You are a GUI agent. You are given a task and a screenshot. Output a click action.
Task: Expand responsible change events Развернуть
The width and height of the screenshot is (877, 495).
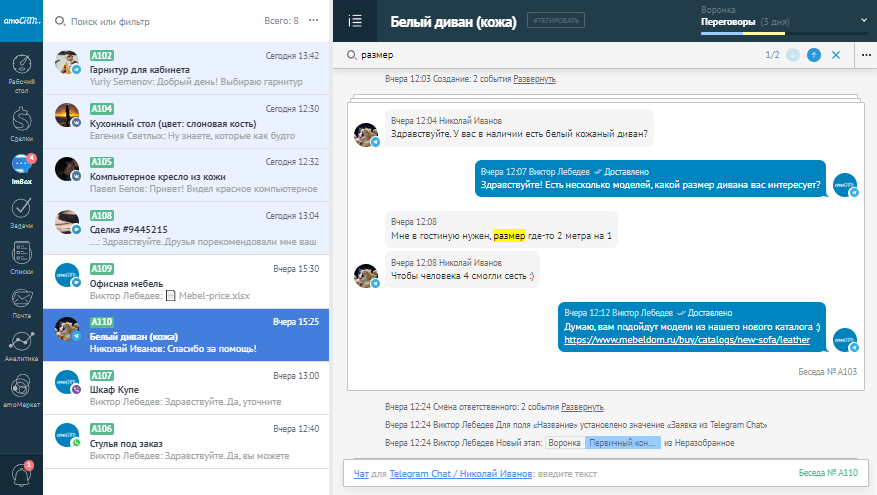coord(582,407)
